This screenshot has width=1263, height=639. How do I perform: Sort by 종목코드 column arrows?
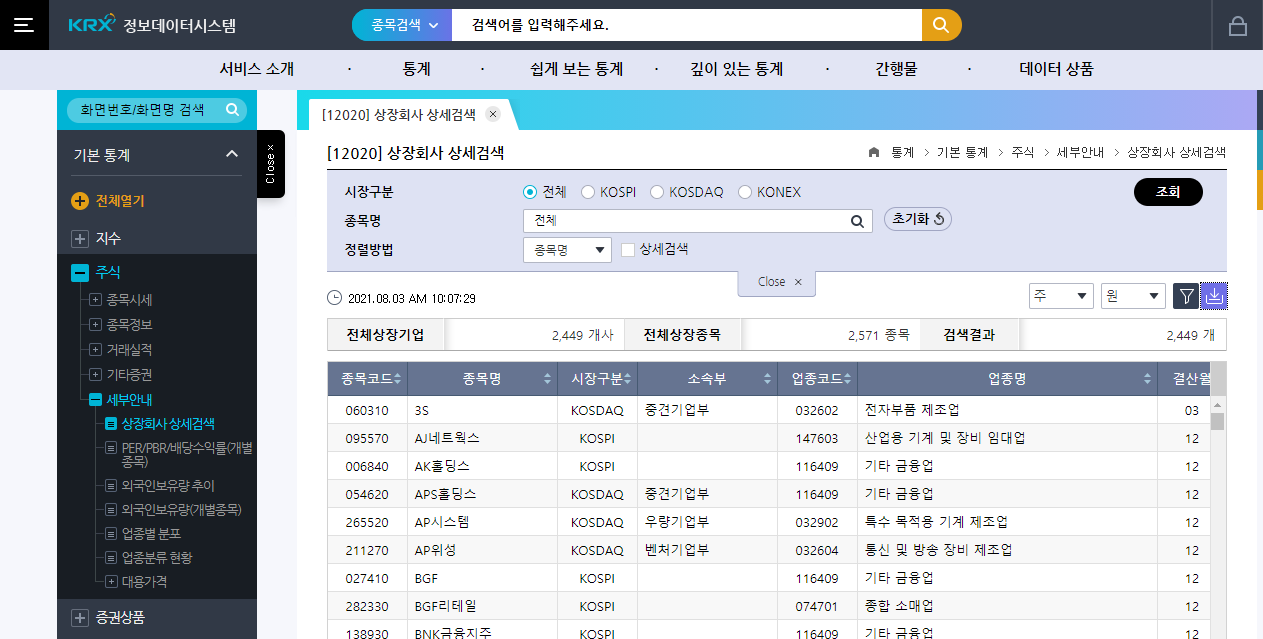click(398, 379)
